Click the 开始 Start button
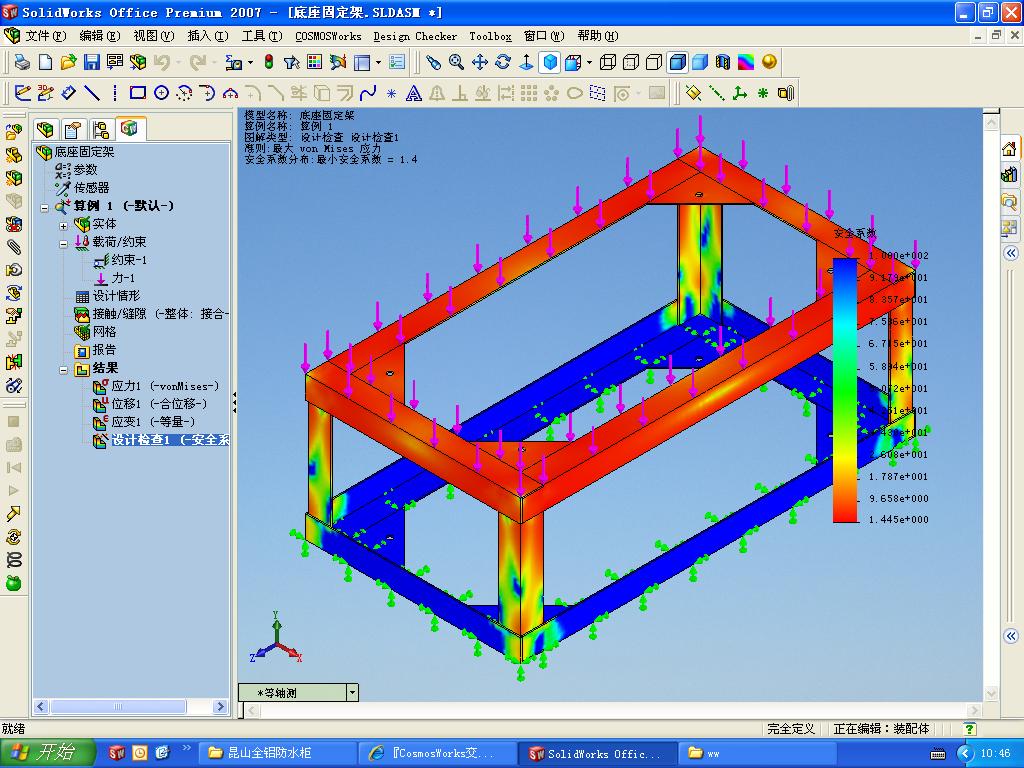 pos(47,753)
